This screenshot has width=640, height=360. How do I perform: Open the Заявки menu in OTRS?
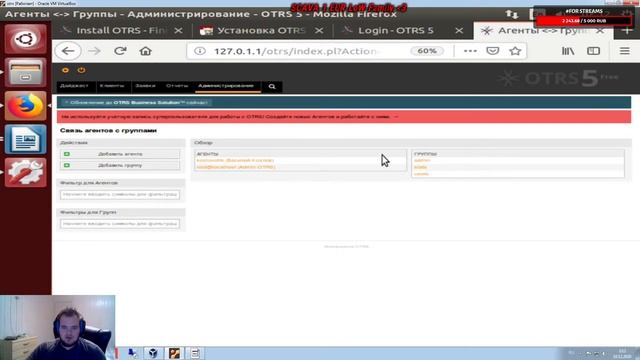pyautogui.click(x=145, y=86)
